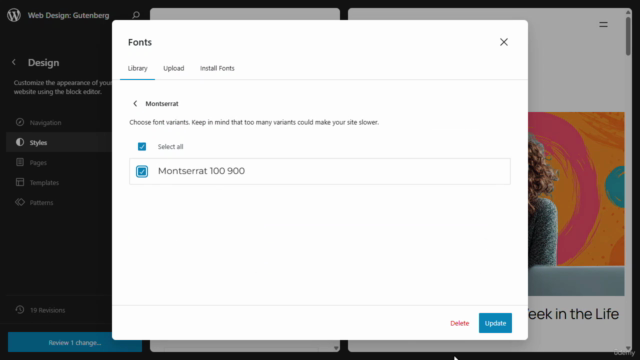Switch to the Upload tab

pyautogui.click(x=173, y=68)
